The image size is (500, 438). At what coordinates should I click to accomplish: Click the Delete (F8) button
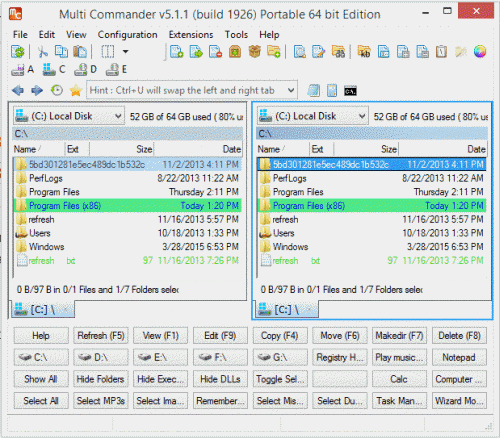[x=459, y=336]
